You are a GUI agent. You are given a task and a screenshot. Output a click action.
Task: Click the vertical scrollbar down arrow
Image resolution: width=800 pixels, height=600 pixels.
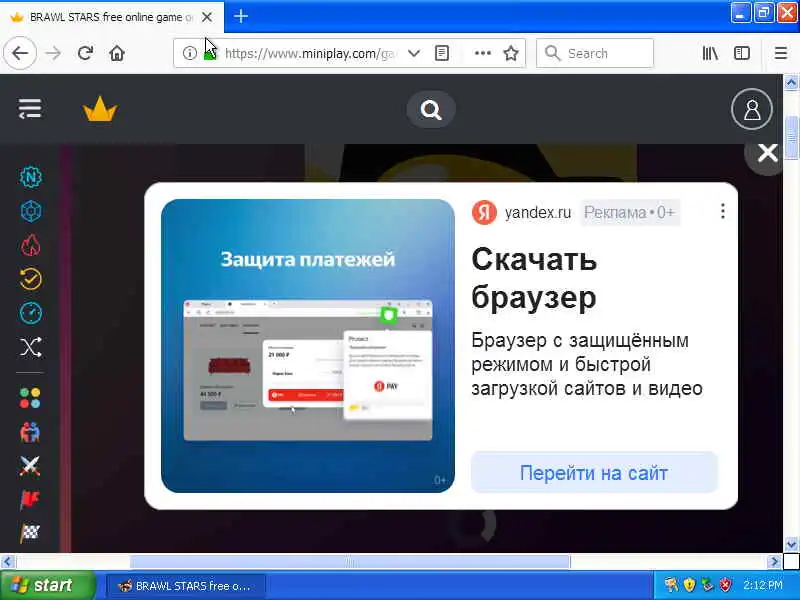click(x=791, y=544)
